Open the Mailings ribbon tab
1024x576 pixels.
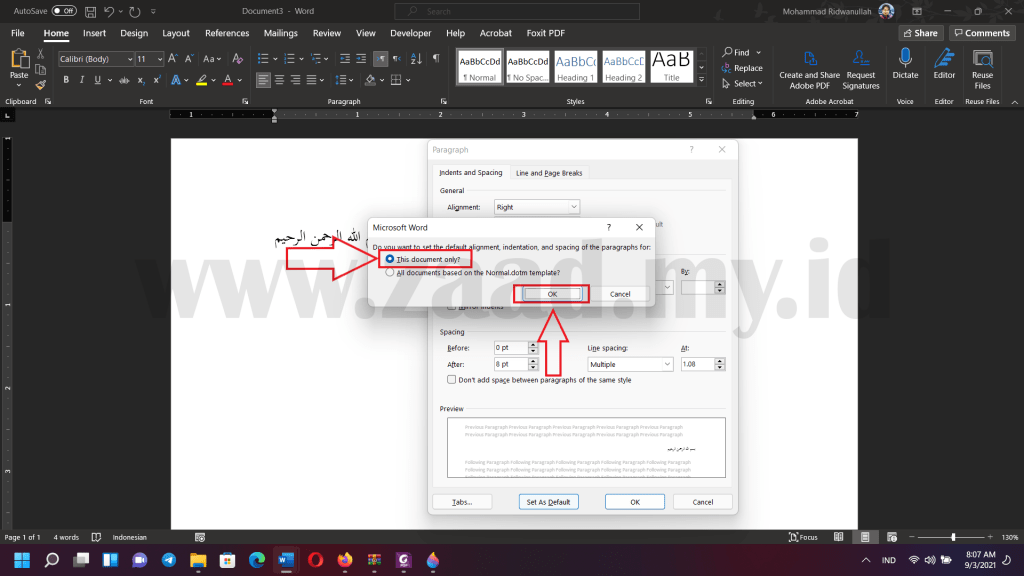(x=280, y=33)
